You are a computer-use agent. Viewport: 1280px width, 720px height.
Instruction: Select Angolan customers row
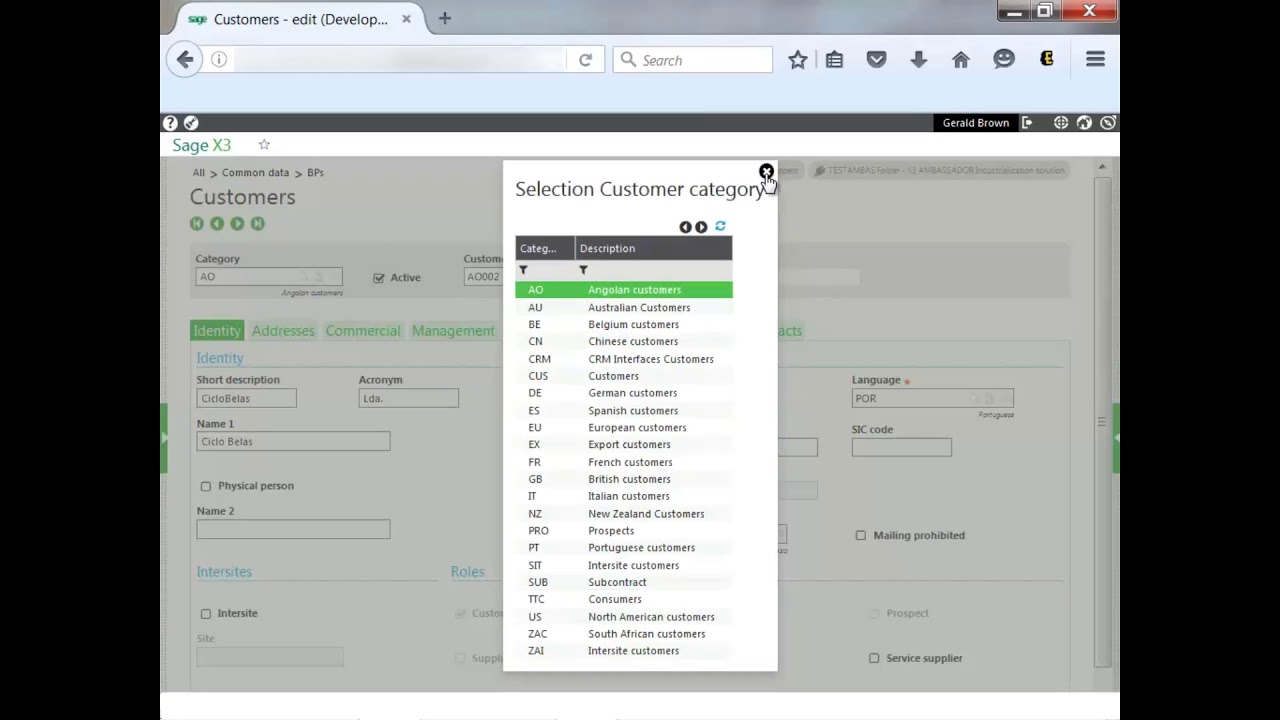click(624, 290)
